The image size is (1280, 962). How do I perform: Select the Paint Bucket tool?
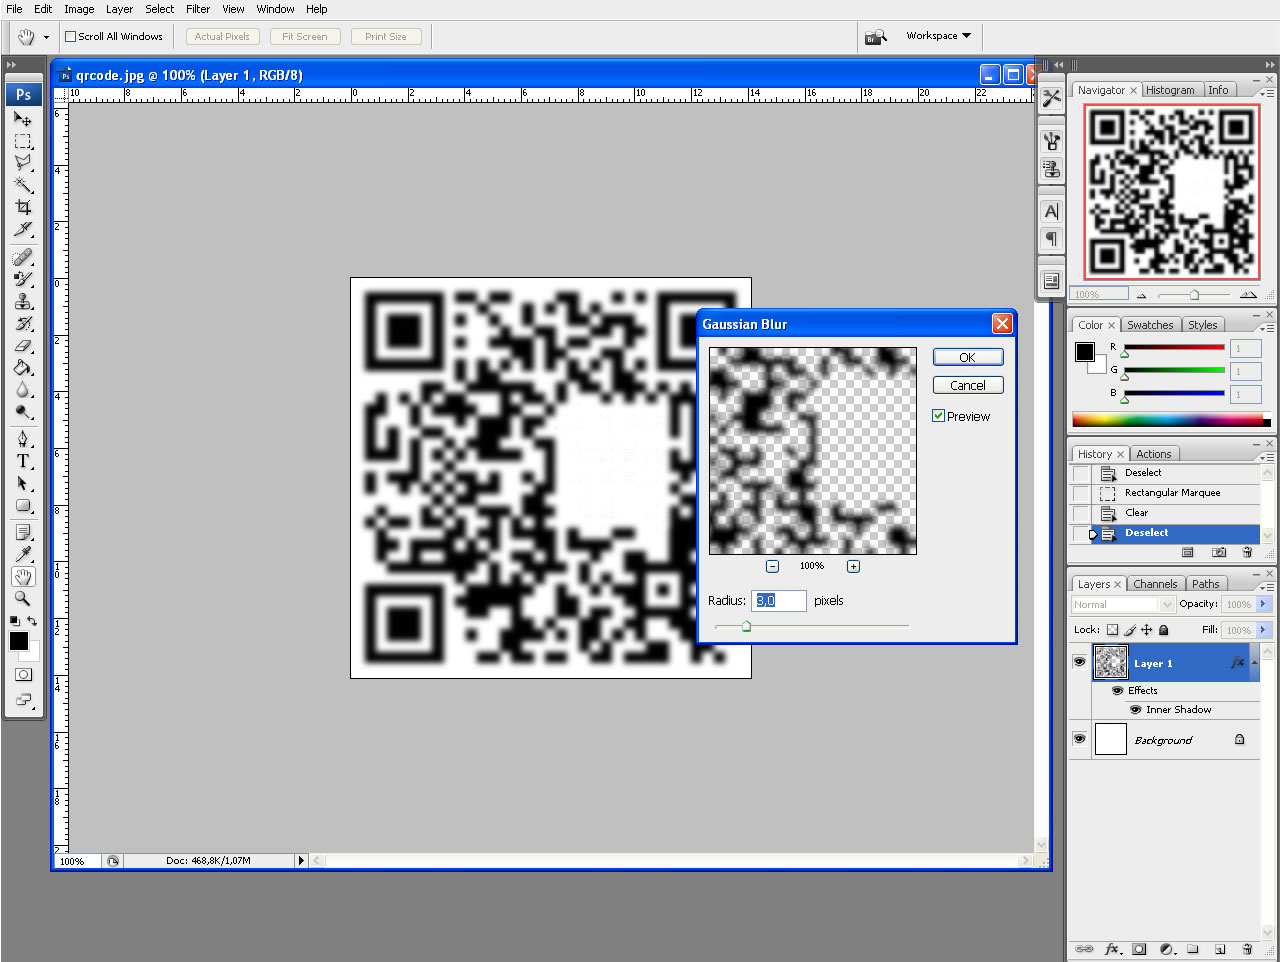[23, 368]
